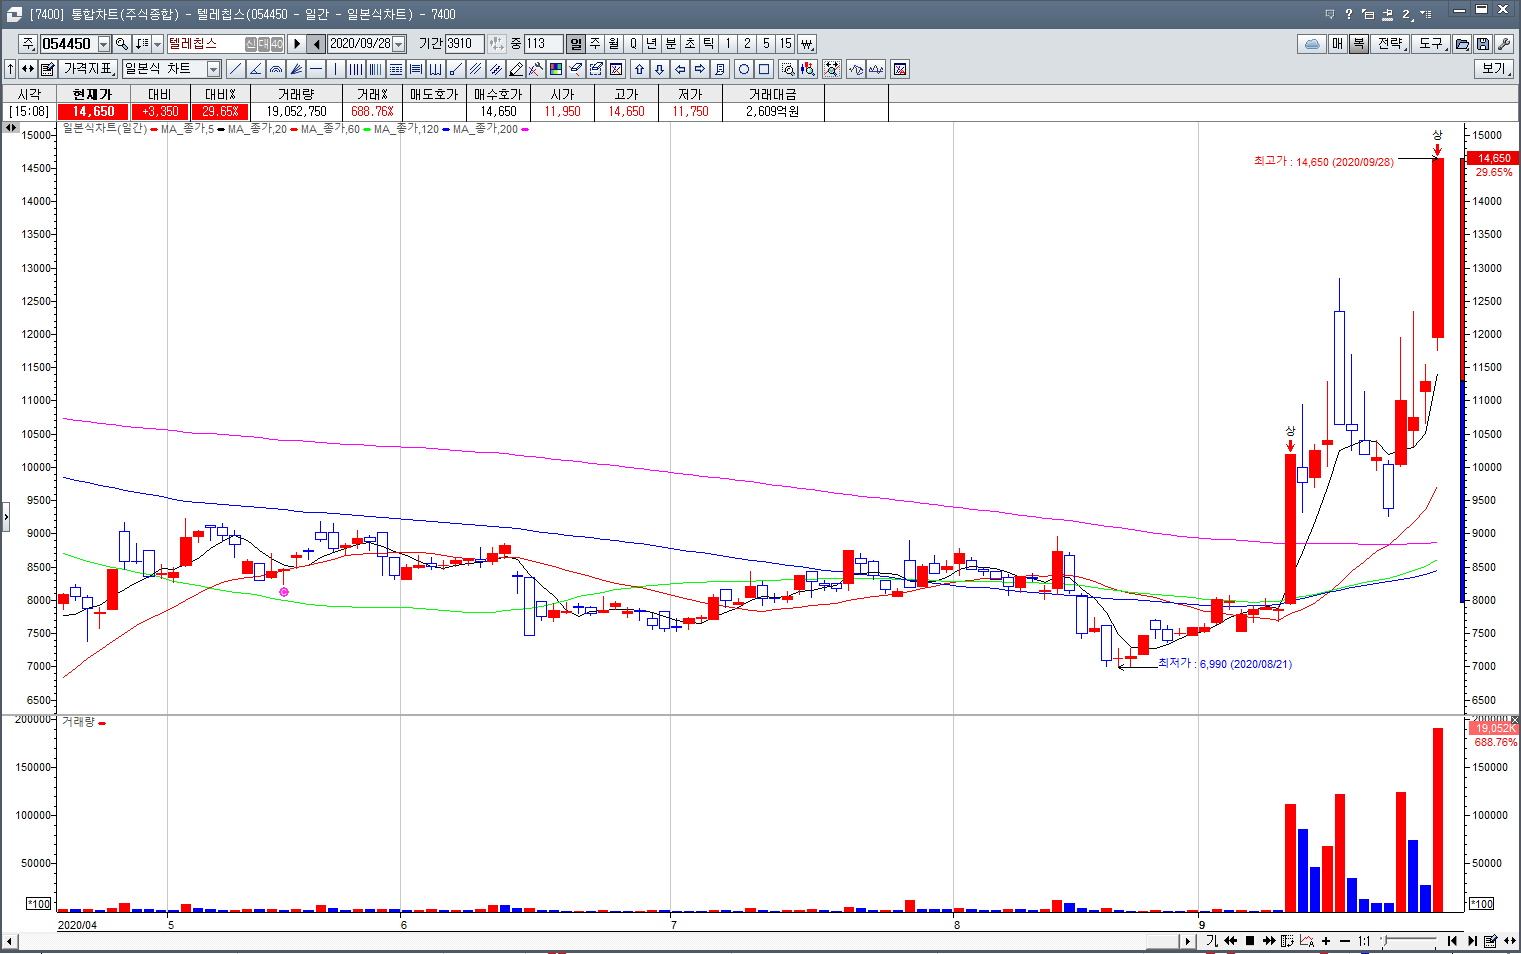Click the left arrow marker tool
The height and width of the screenshot is (954, 1521).
click(x=680, y=69)
